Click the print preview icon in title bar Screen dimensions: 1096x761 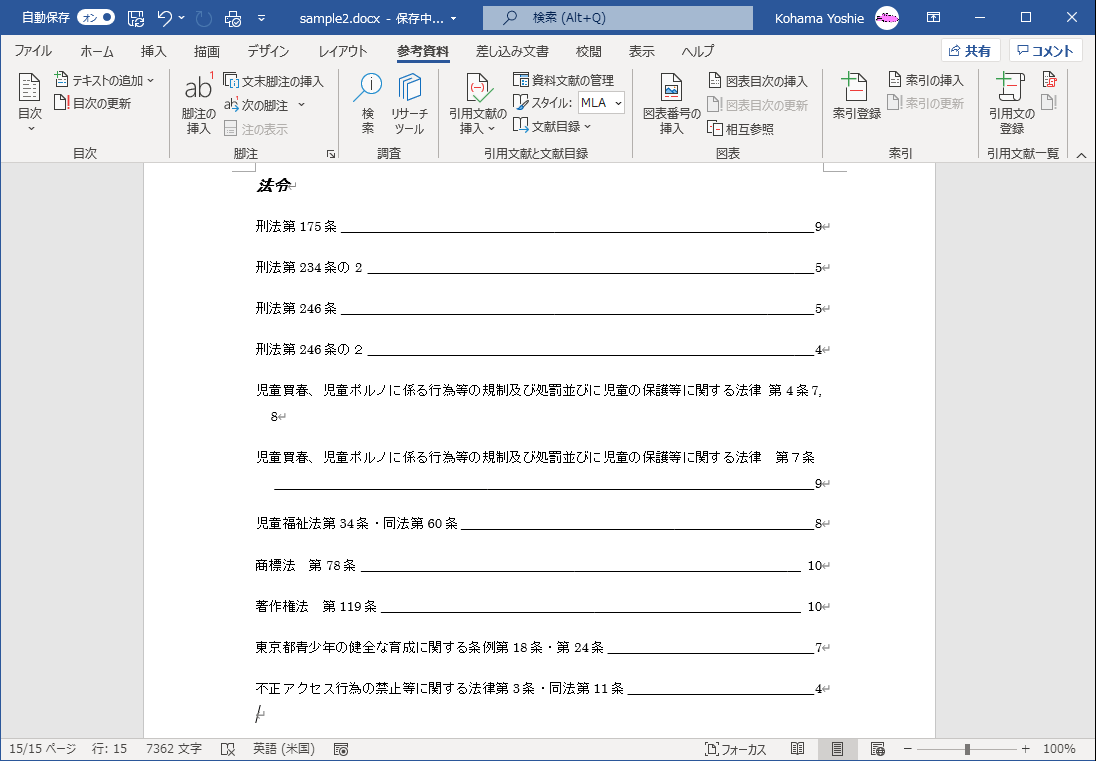pyautogui.click(x=233, y=18)
